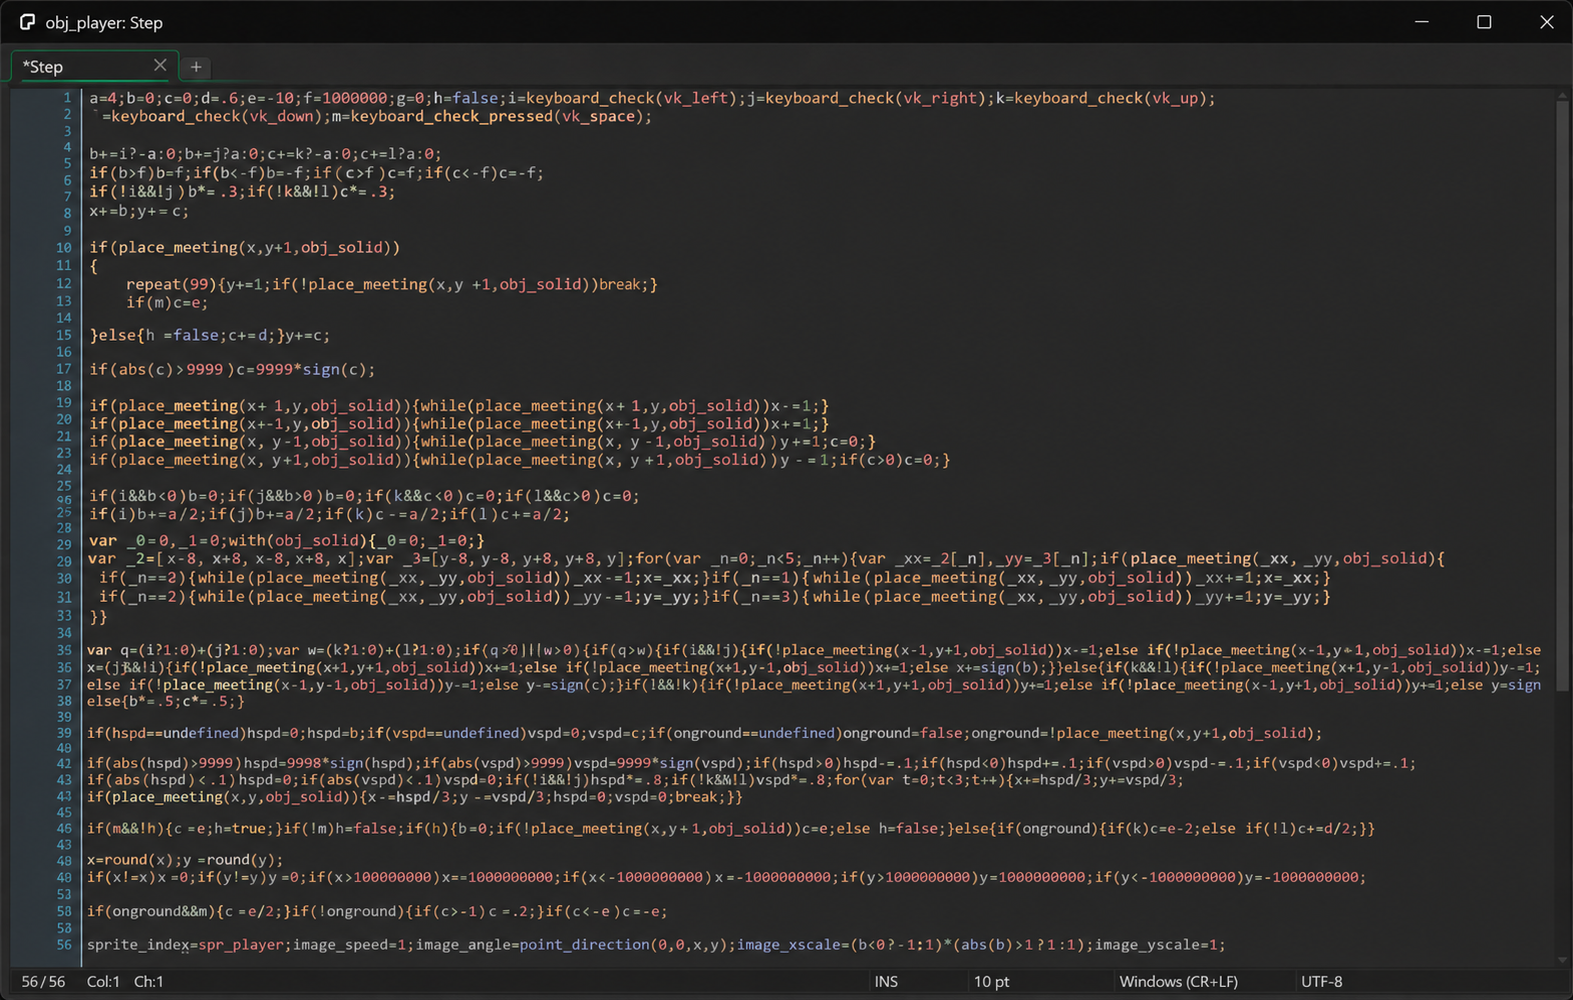Select the *Step tab
The height and width of the screenshot is (1000, 1573).
click(x=94, y=66)
